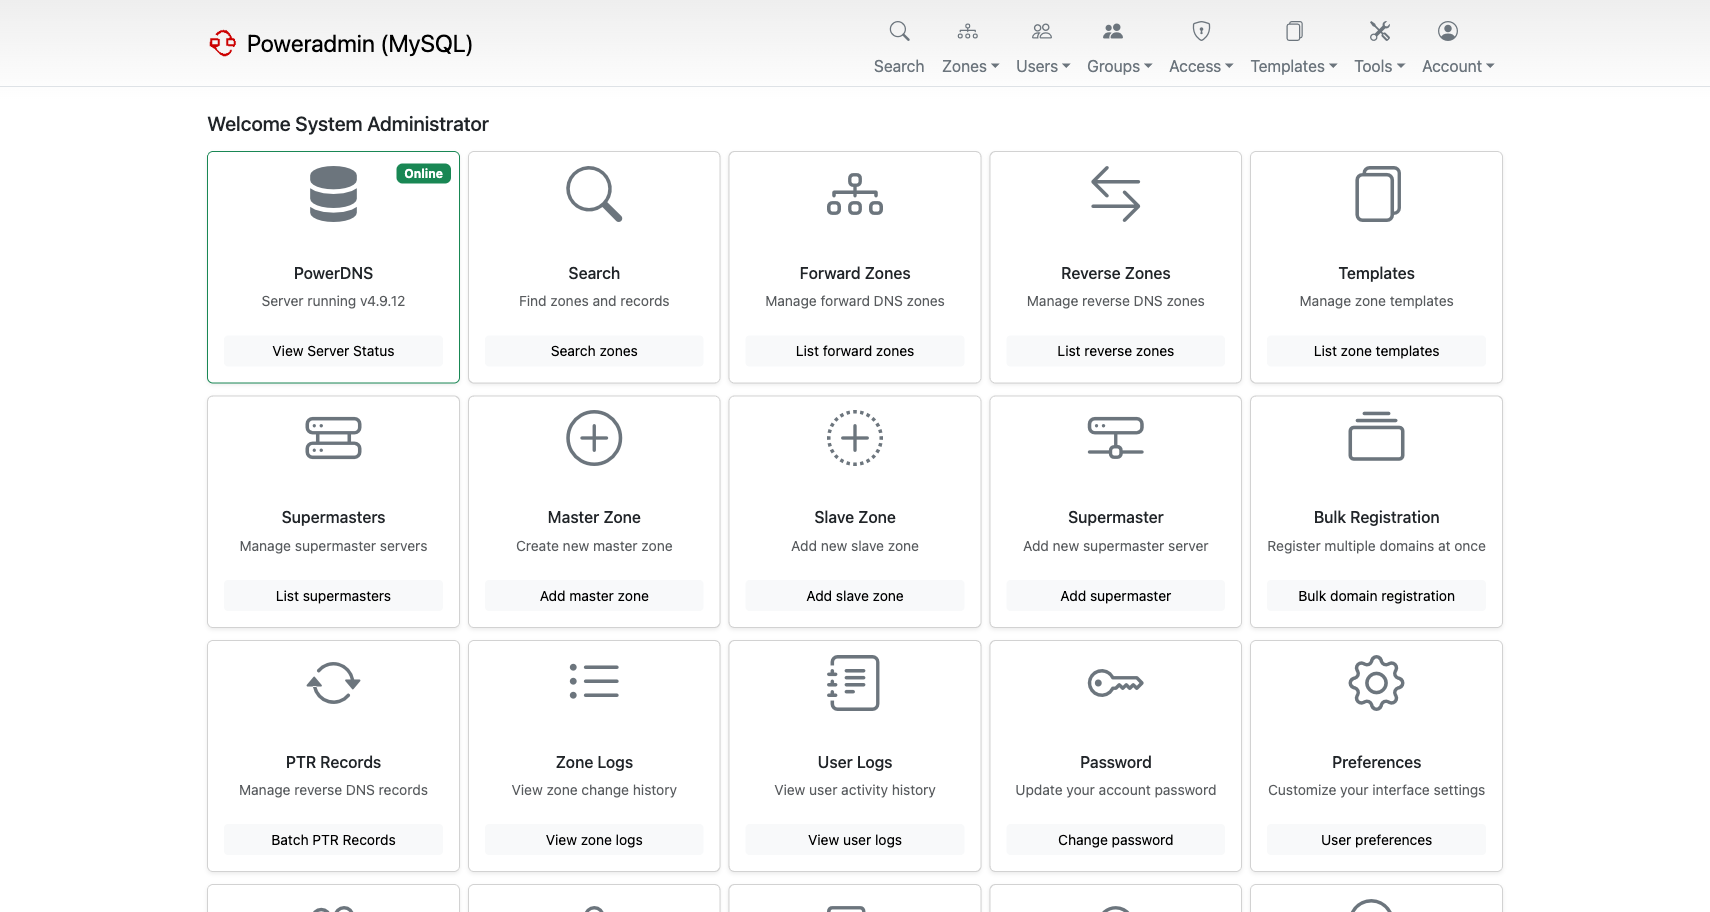Viewport: 1710px width, 912px height.
Task: Select the PowerDNS database icon
Action: tap(333, 194)
